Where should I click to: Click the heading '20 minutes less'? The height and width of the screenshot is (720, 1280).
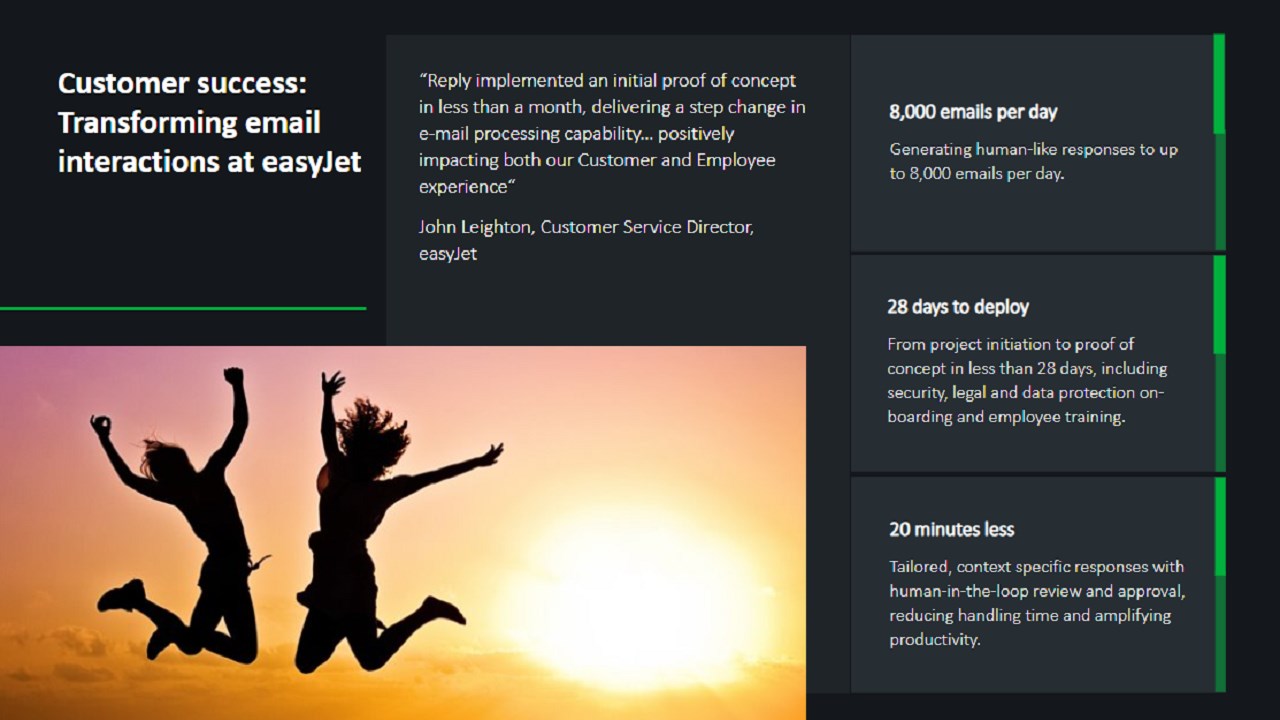pos(952,529)
